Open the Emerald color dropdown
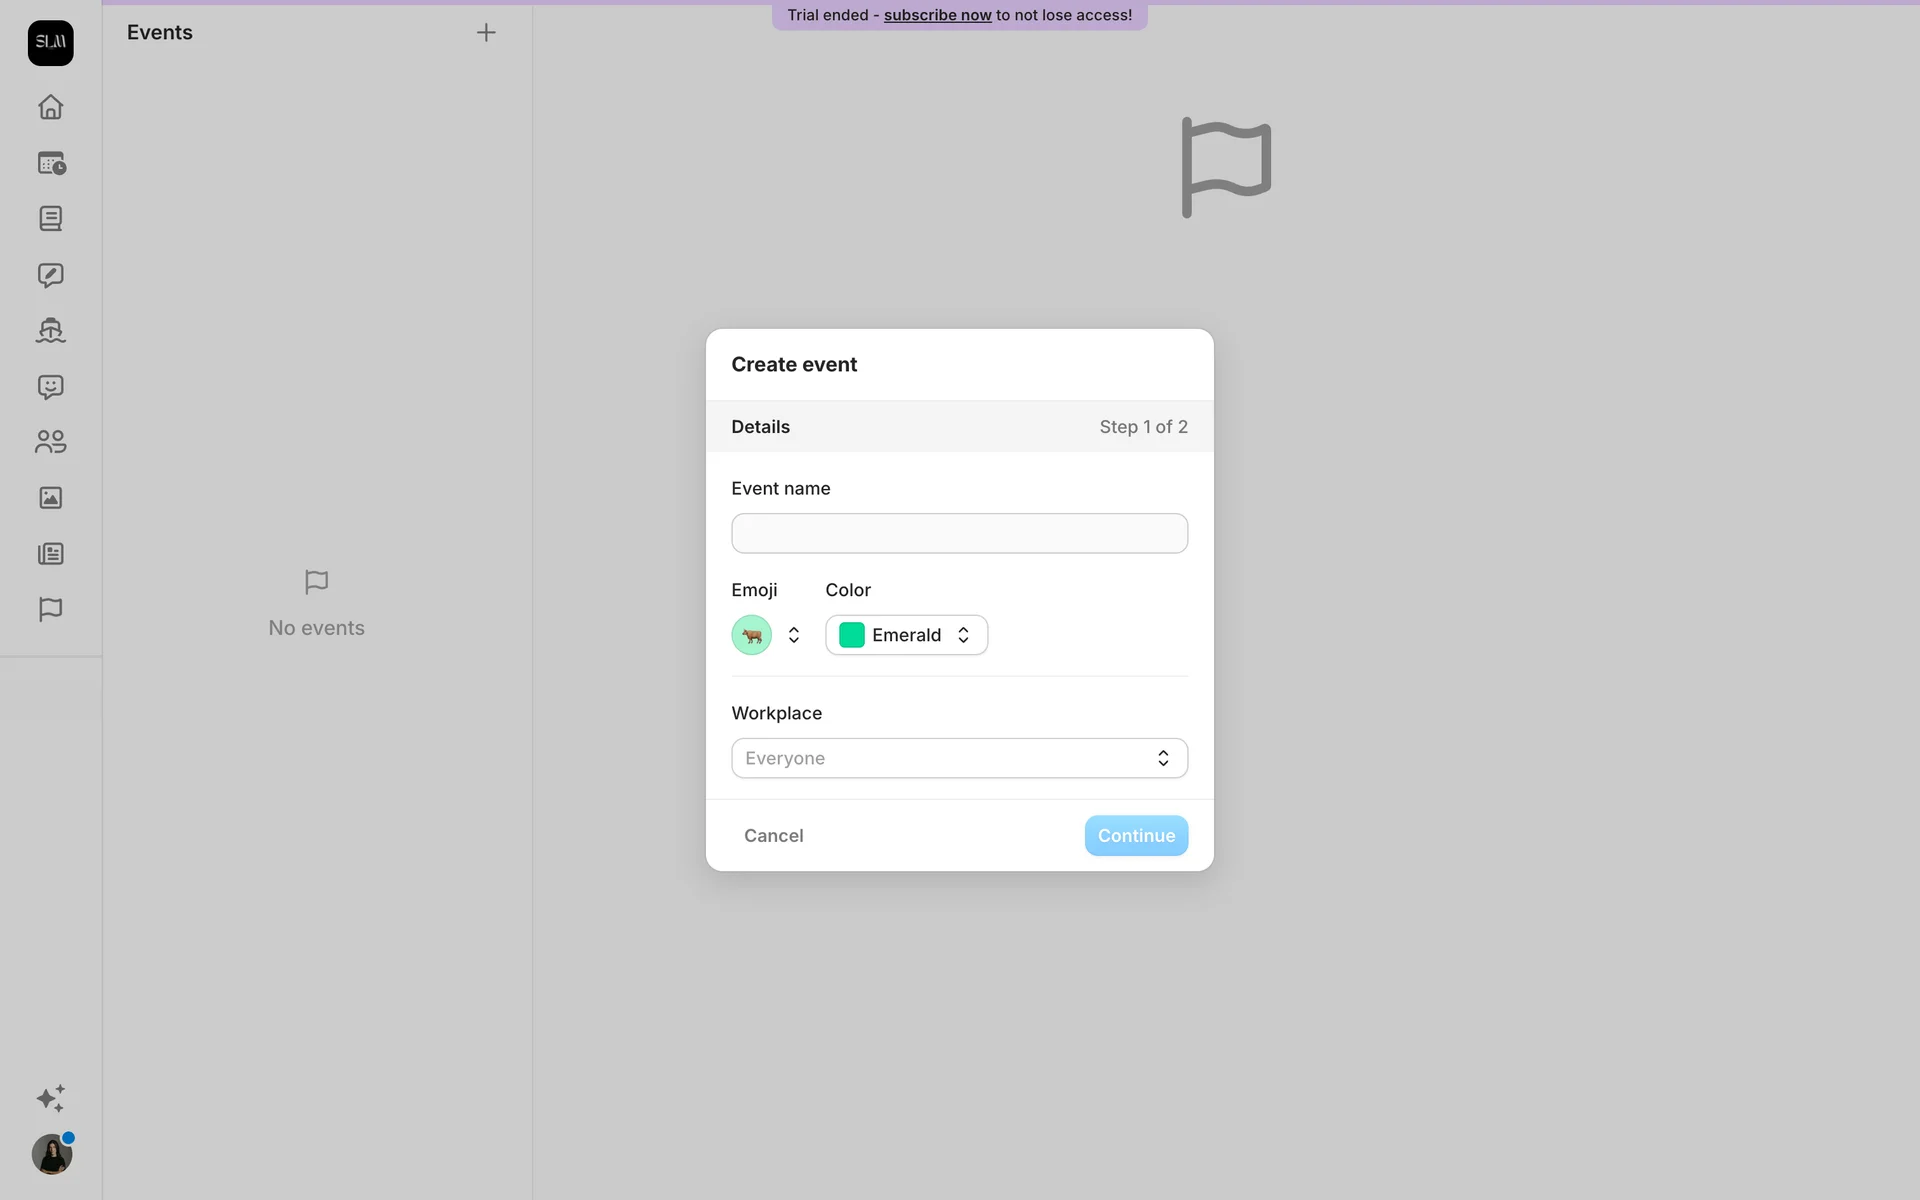 tap(906, 635)
